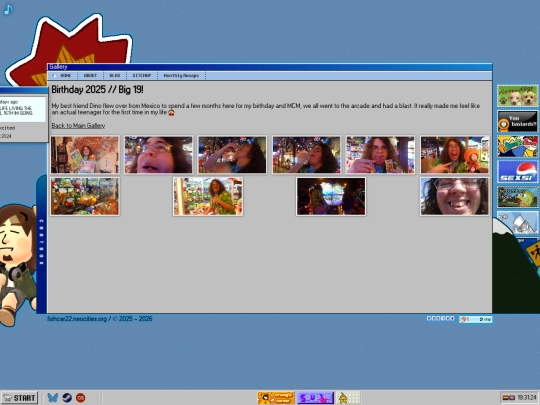
Task: Click the visitor hit counter digits
Action: tap(440, 319)
